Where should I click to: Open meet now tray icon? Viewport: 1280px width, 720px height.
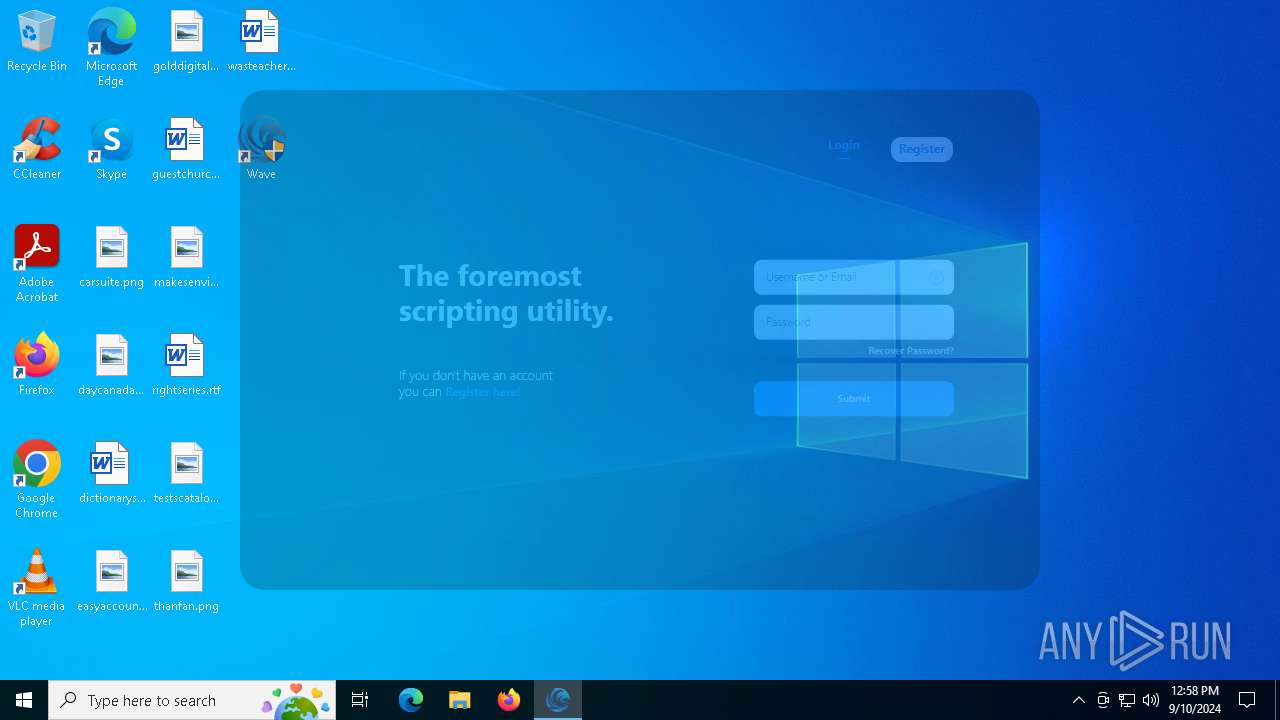(1103, 700)
